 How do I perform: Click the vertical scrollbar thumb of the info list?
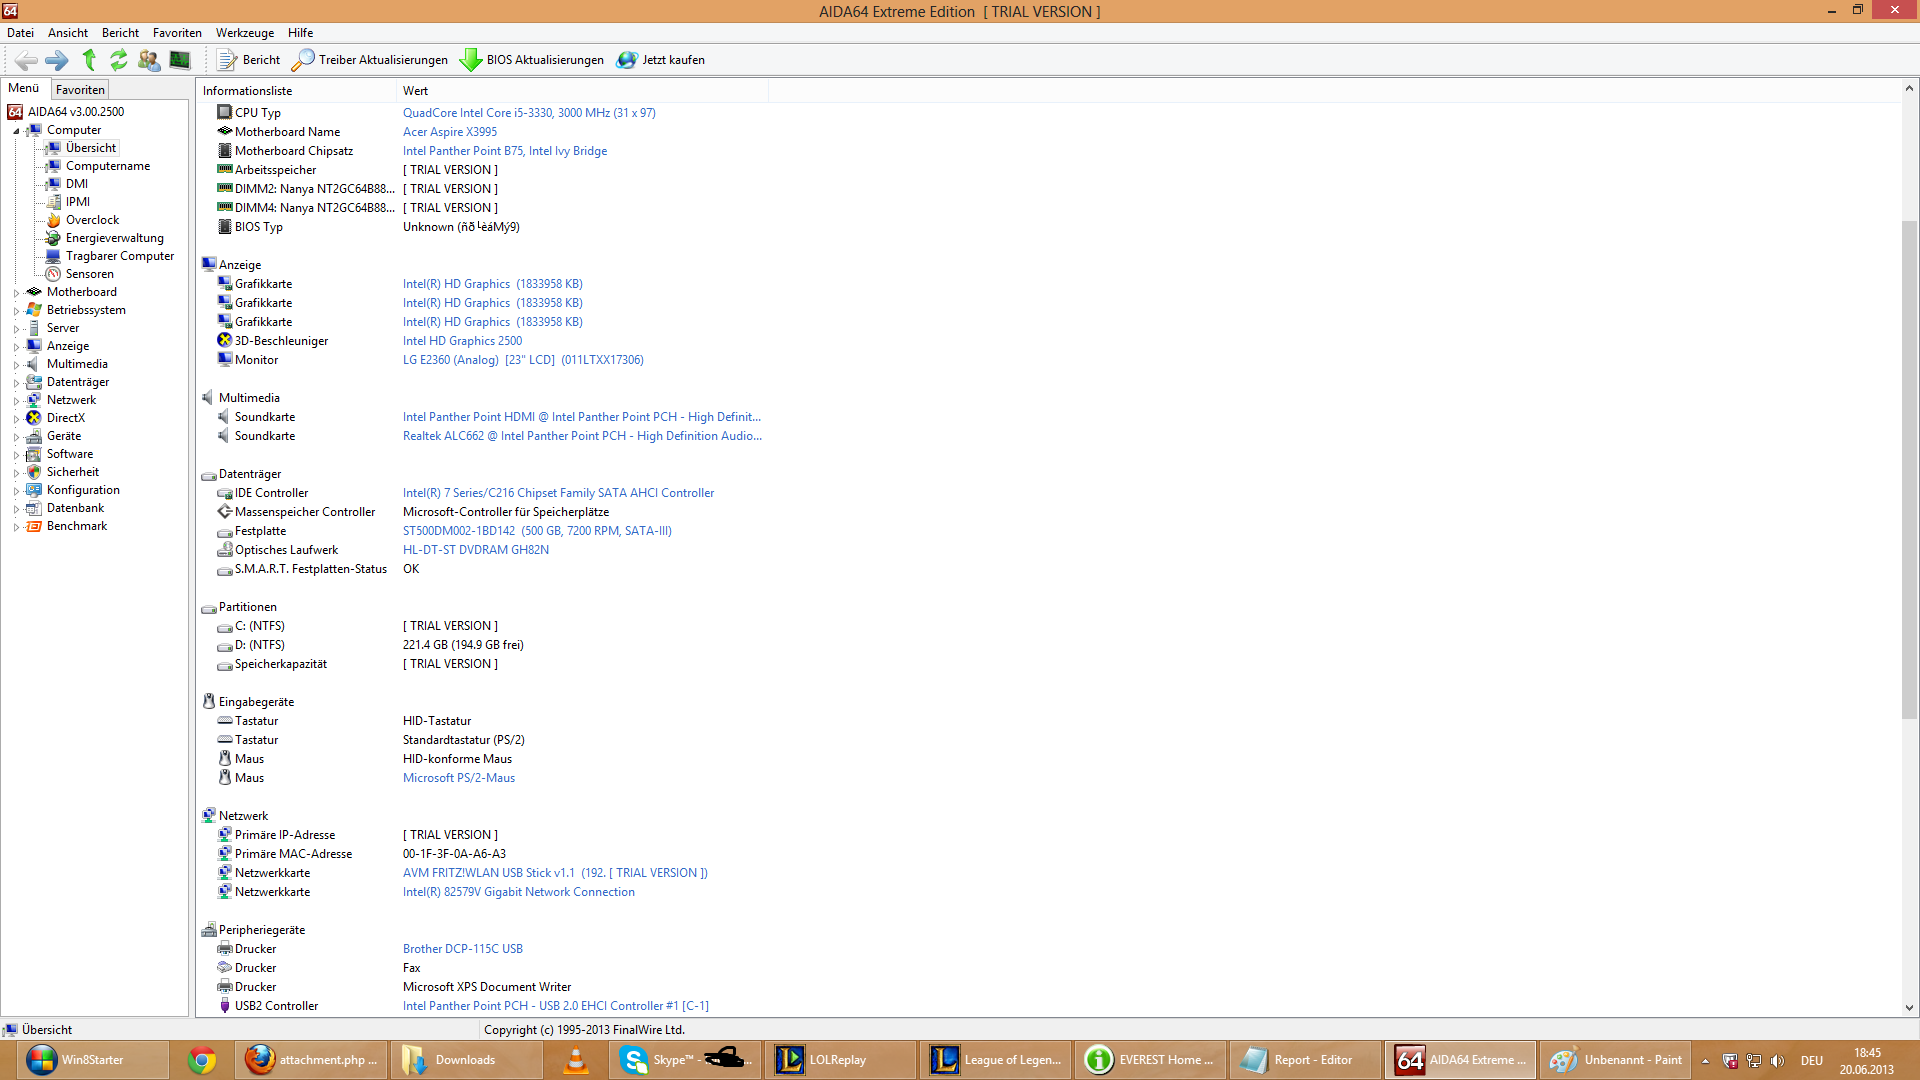pos(1909,468)
